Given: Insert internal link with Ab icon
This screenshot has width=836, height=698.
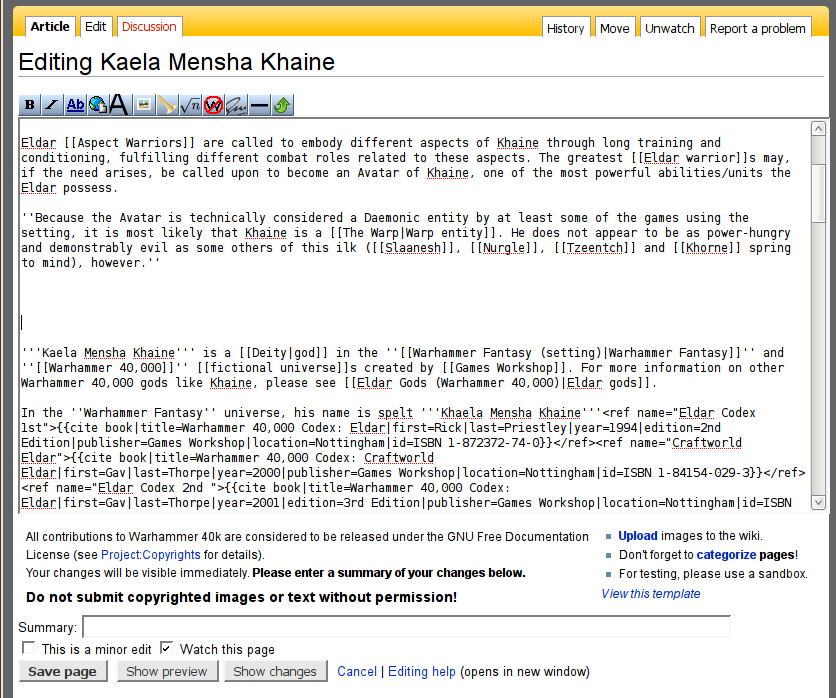Looking at the screenshot, I should (x=75, y=105).
